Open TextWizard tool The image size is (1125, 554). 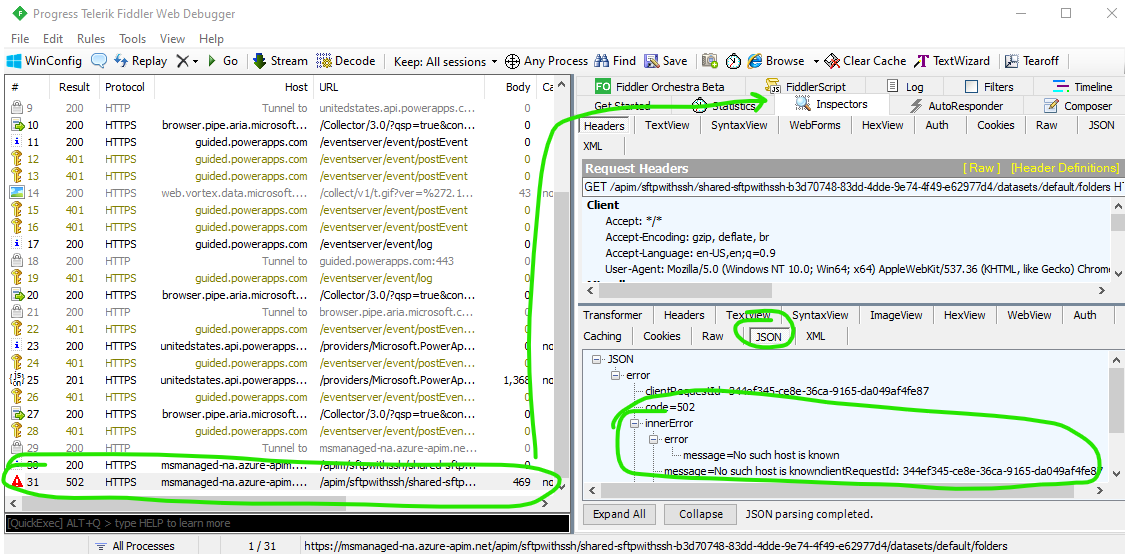[x=951, y=61]
